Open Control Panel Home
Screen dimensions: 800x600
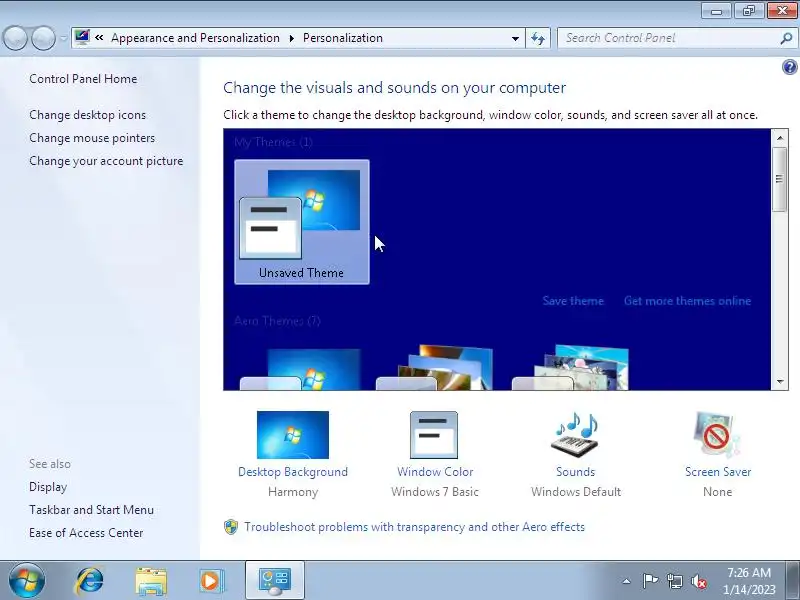tap(83, 79)
